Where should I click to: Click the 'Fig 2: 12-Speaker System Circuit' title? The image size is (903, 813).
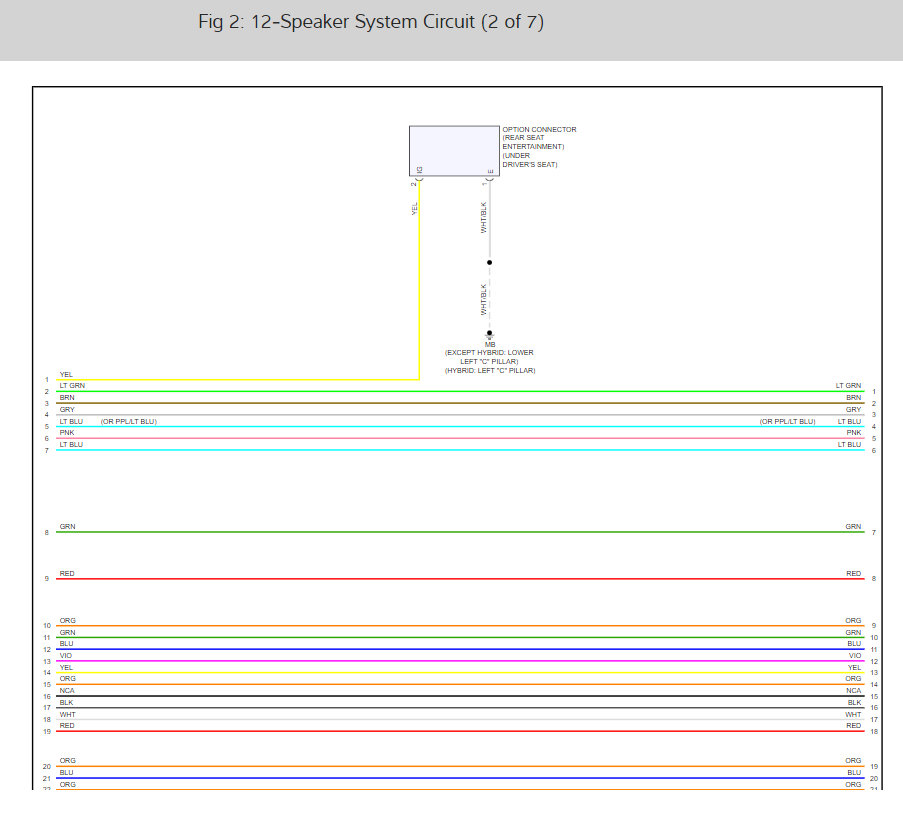coord(371,22)
